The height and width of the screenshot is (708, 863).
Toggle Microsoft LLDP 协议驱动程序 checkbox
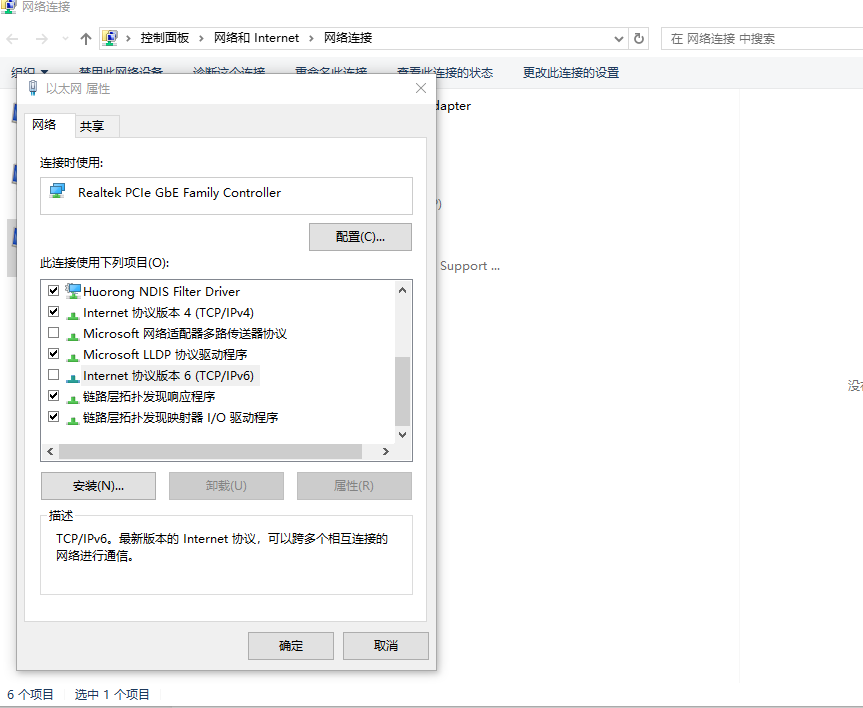pyautogui.click(x=53, y=353)
